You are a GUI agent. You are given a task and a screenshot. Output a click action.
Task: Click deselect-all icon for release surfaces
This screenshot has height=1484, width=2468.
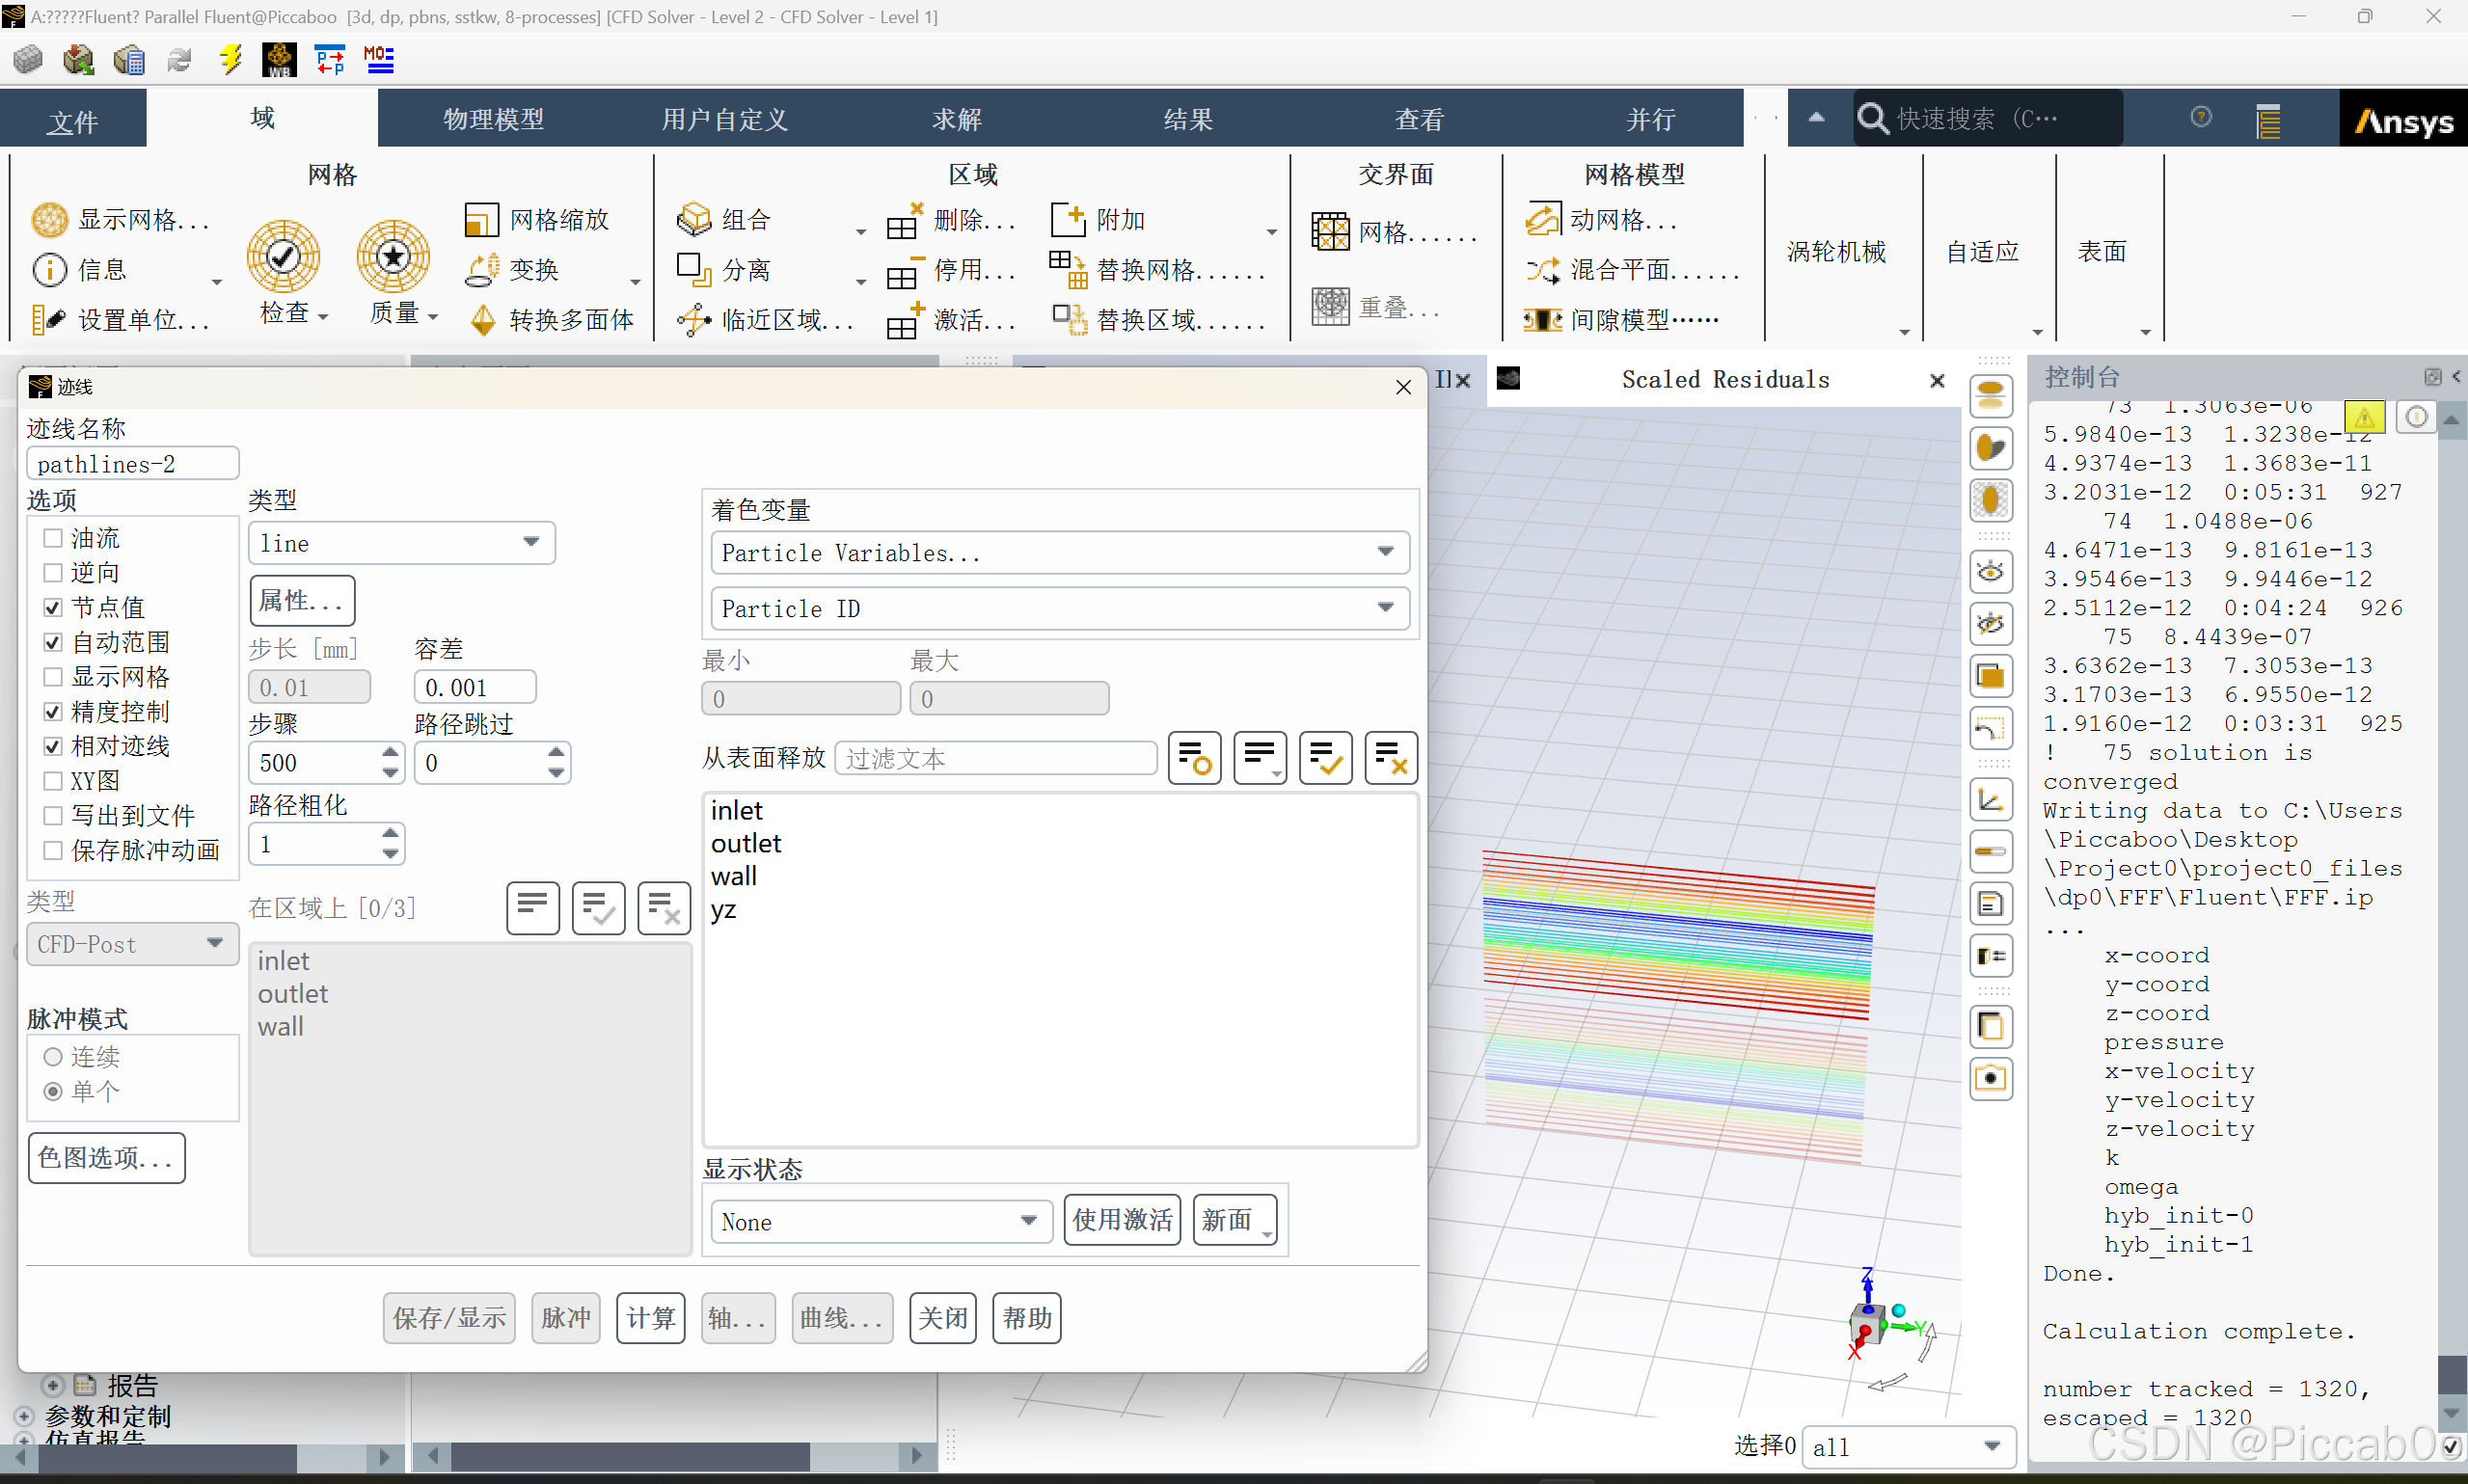point(1390,758)
